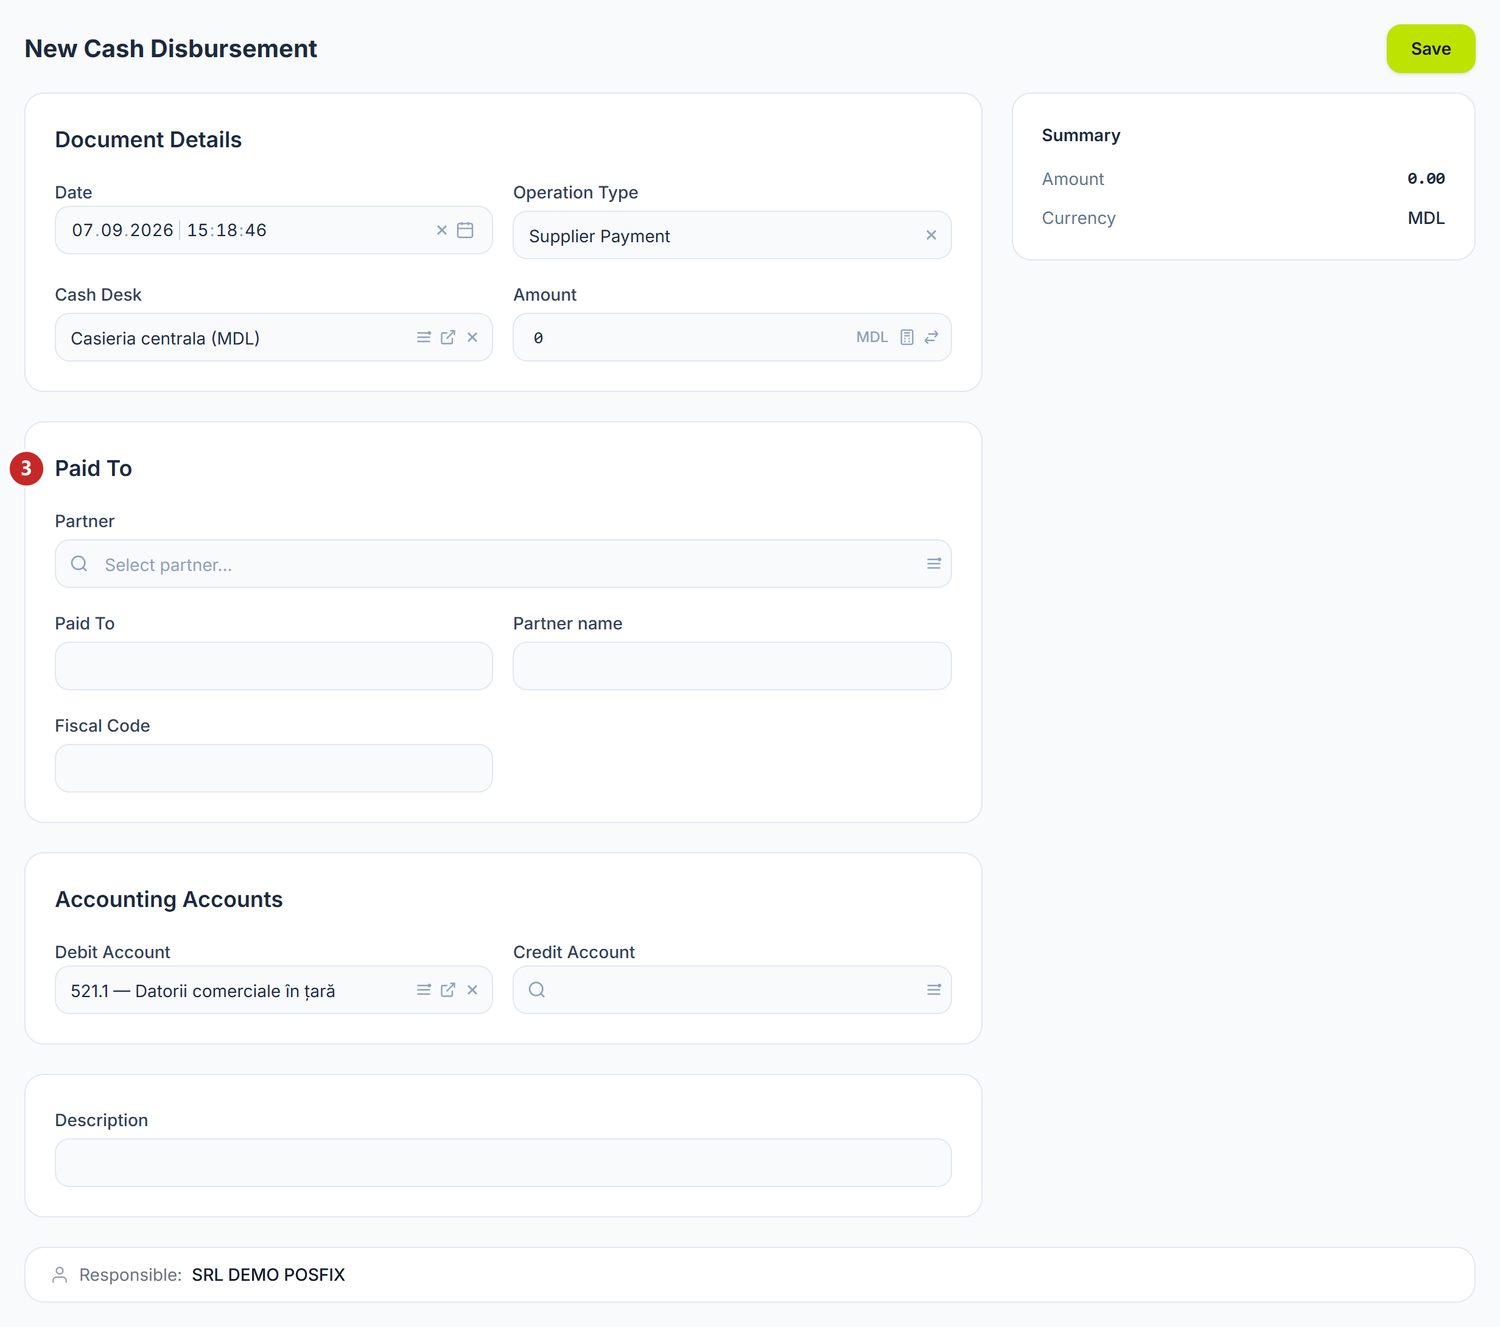This screenshot has height=1327, width=1500.
Task: Click the search icon in Partner field
Action: (x=79, y=564)
